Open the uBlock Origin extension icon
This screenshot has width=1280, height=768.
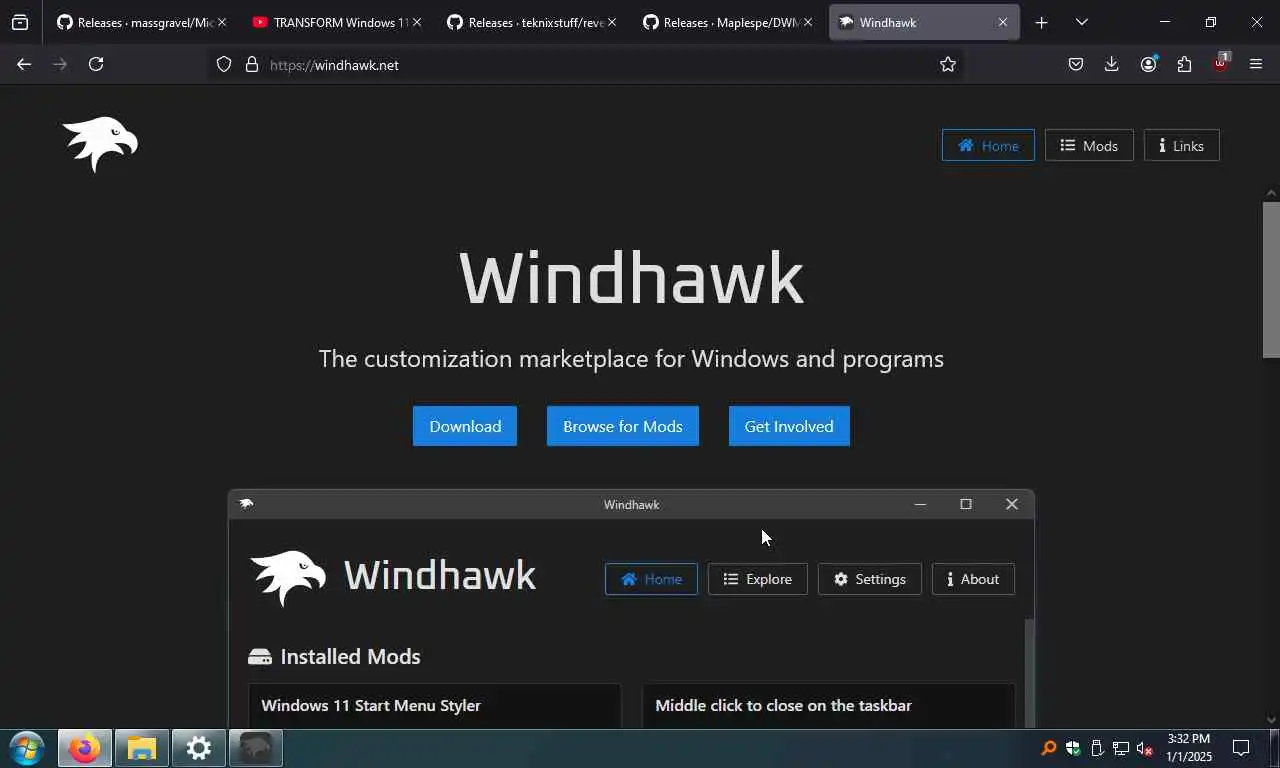[x=1220, y=62]
